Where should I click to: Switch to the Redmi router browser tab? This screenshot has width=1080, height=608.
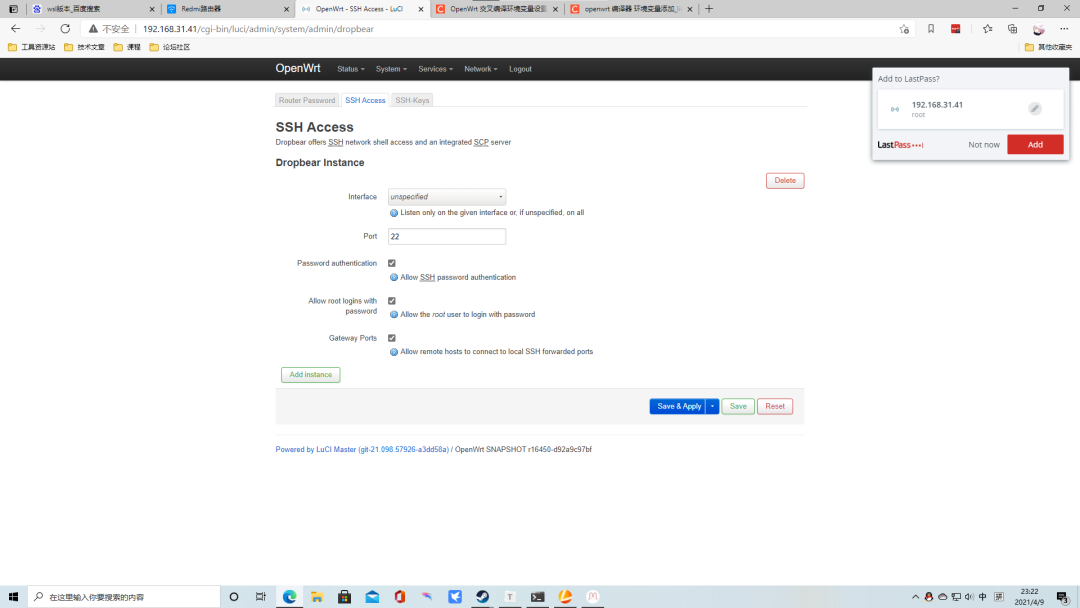[x=228, y=9]
